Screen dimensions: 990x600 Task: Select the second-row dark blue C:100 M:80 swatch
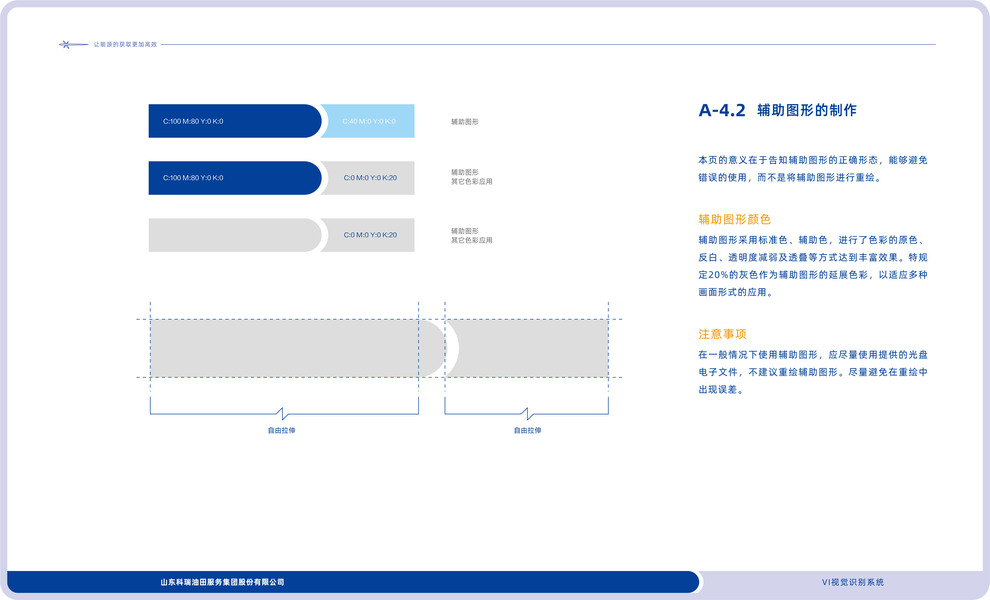(x=235, y=177)
